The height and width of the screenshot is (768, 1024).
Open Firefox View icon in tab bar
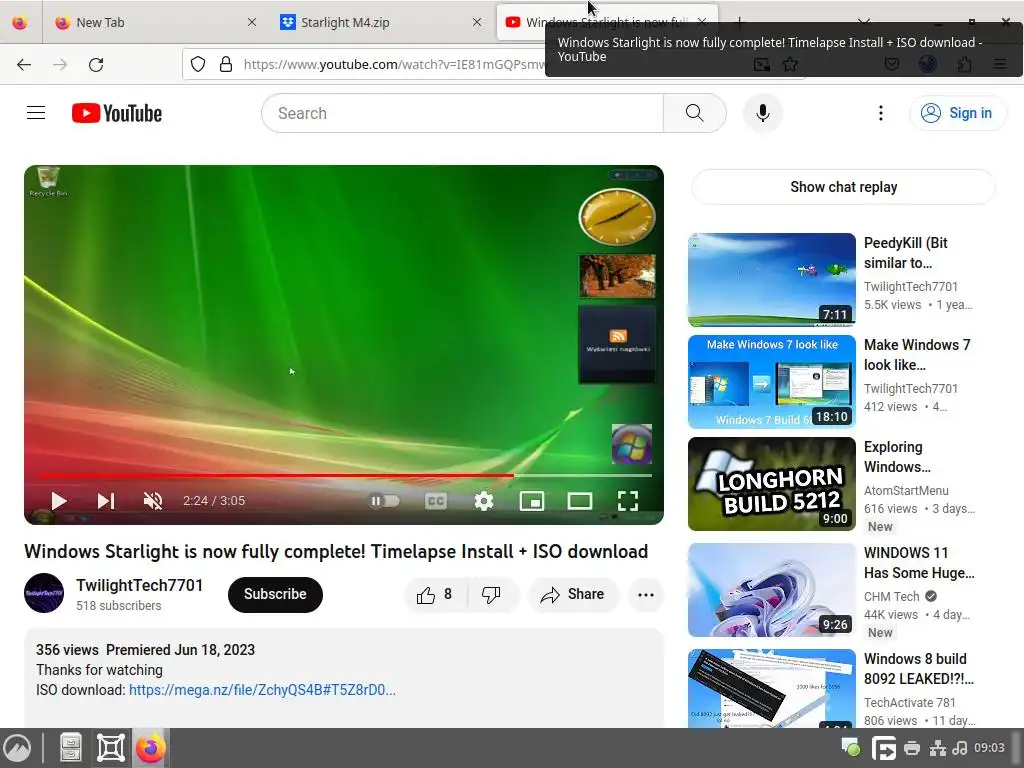pyautogui.click(x=20, y=22)
